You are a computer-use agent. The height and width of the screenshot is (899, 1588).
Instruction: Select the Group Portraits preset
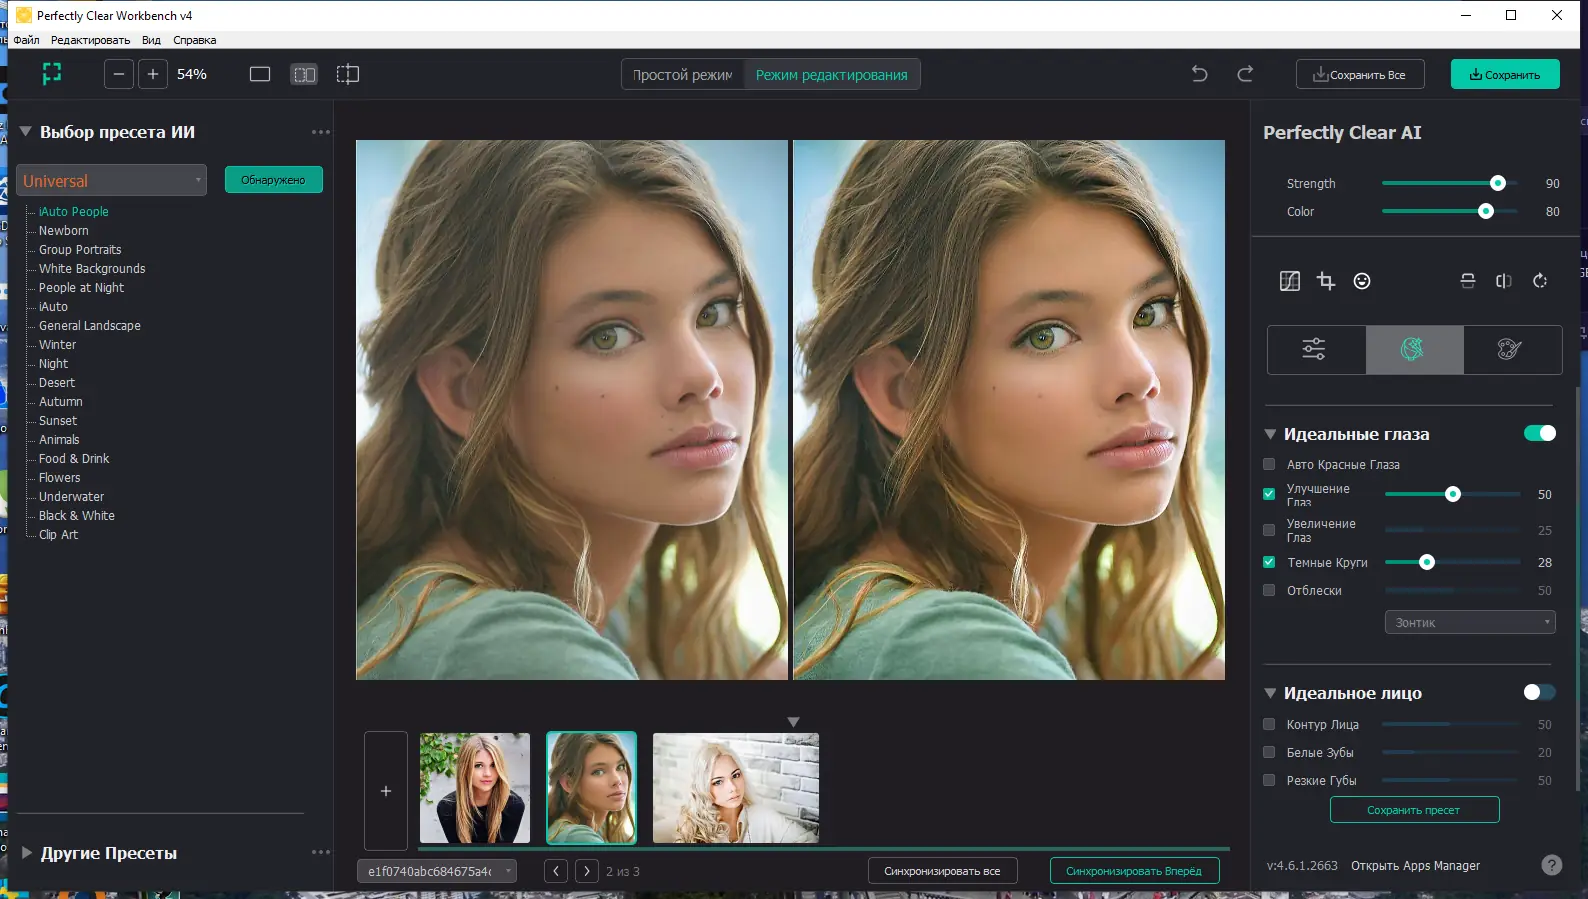click(80, 250)
